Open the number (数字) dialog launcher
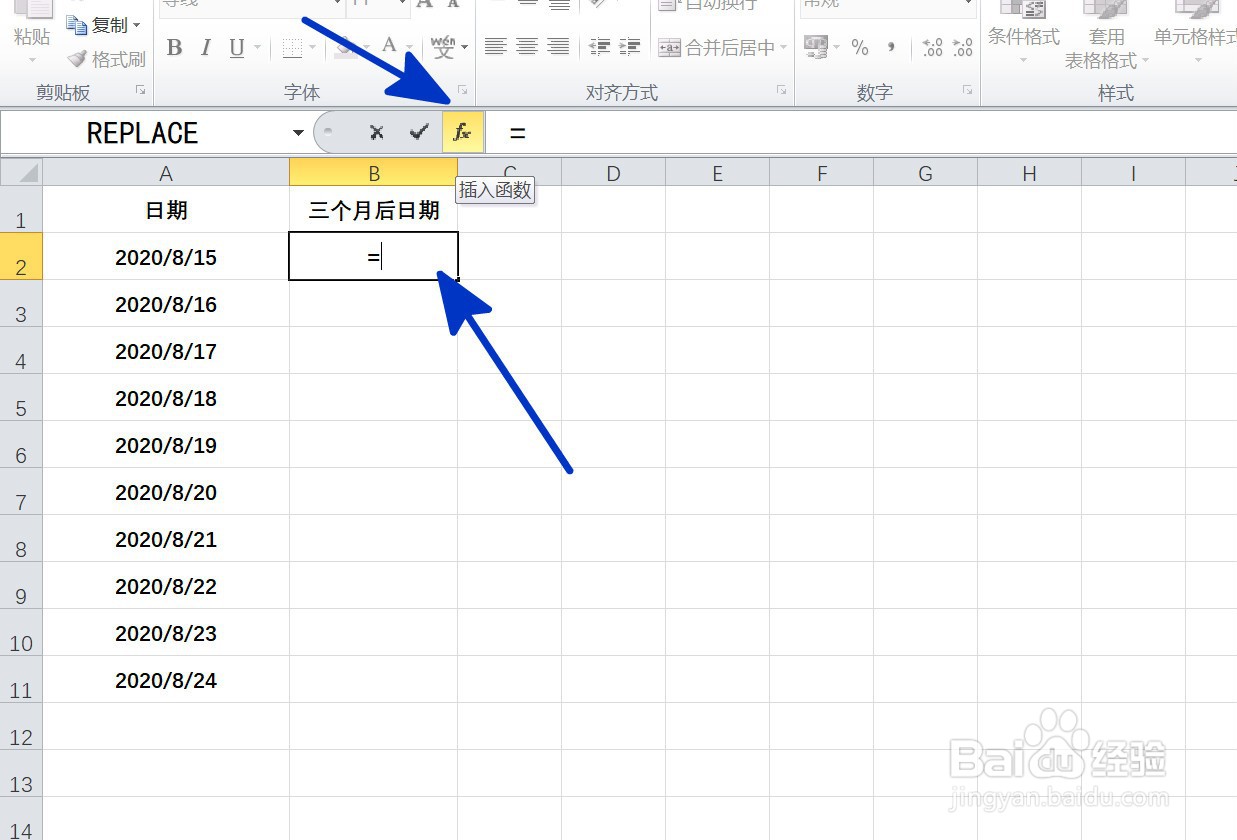This screenshot has width=1237, height=840. (x=968, y=91)
